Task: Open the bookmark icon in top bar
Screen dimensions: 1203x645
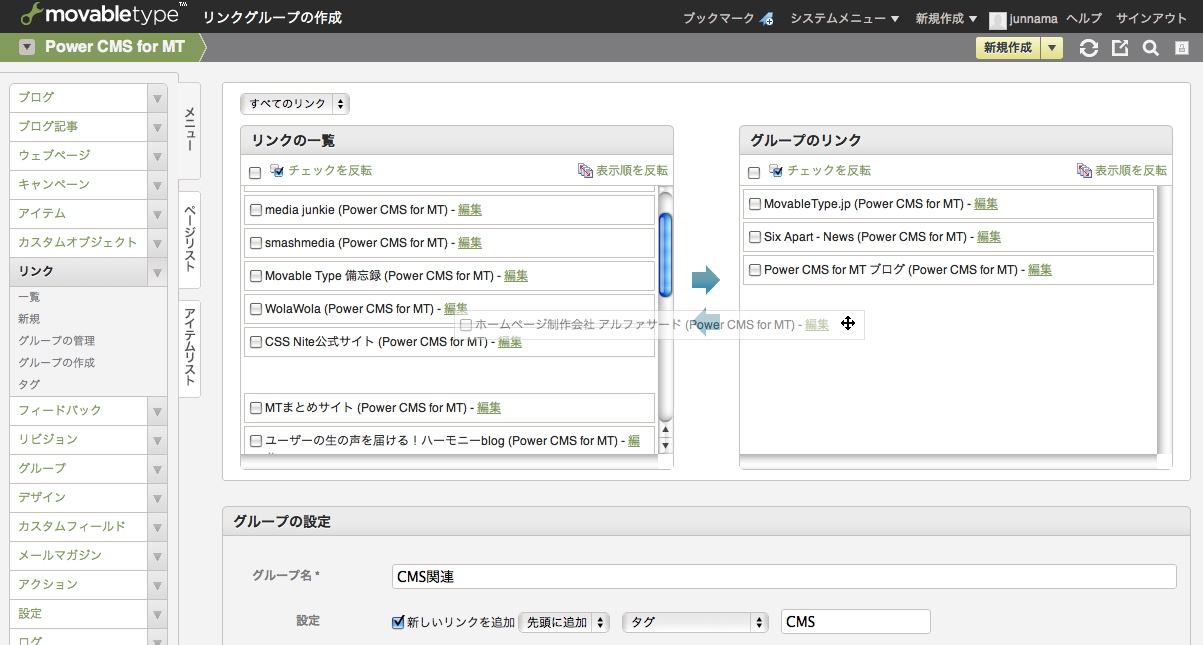Action: [767, 19]
